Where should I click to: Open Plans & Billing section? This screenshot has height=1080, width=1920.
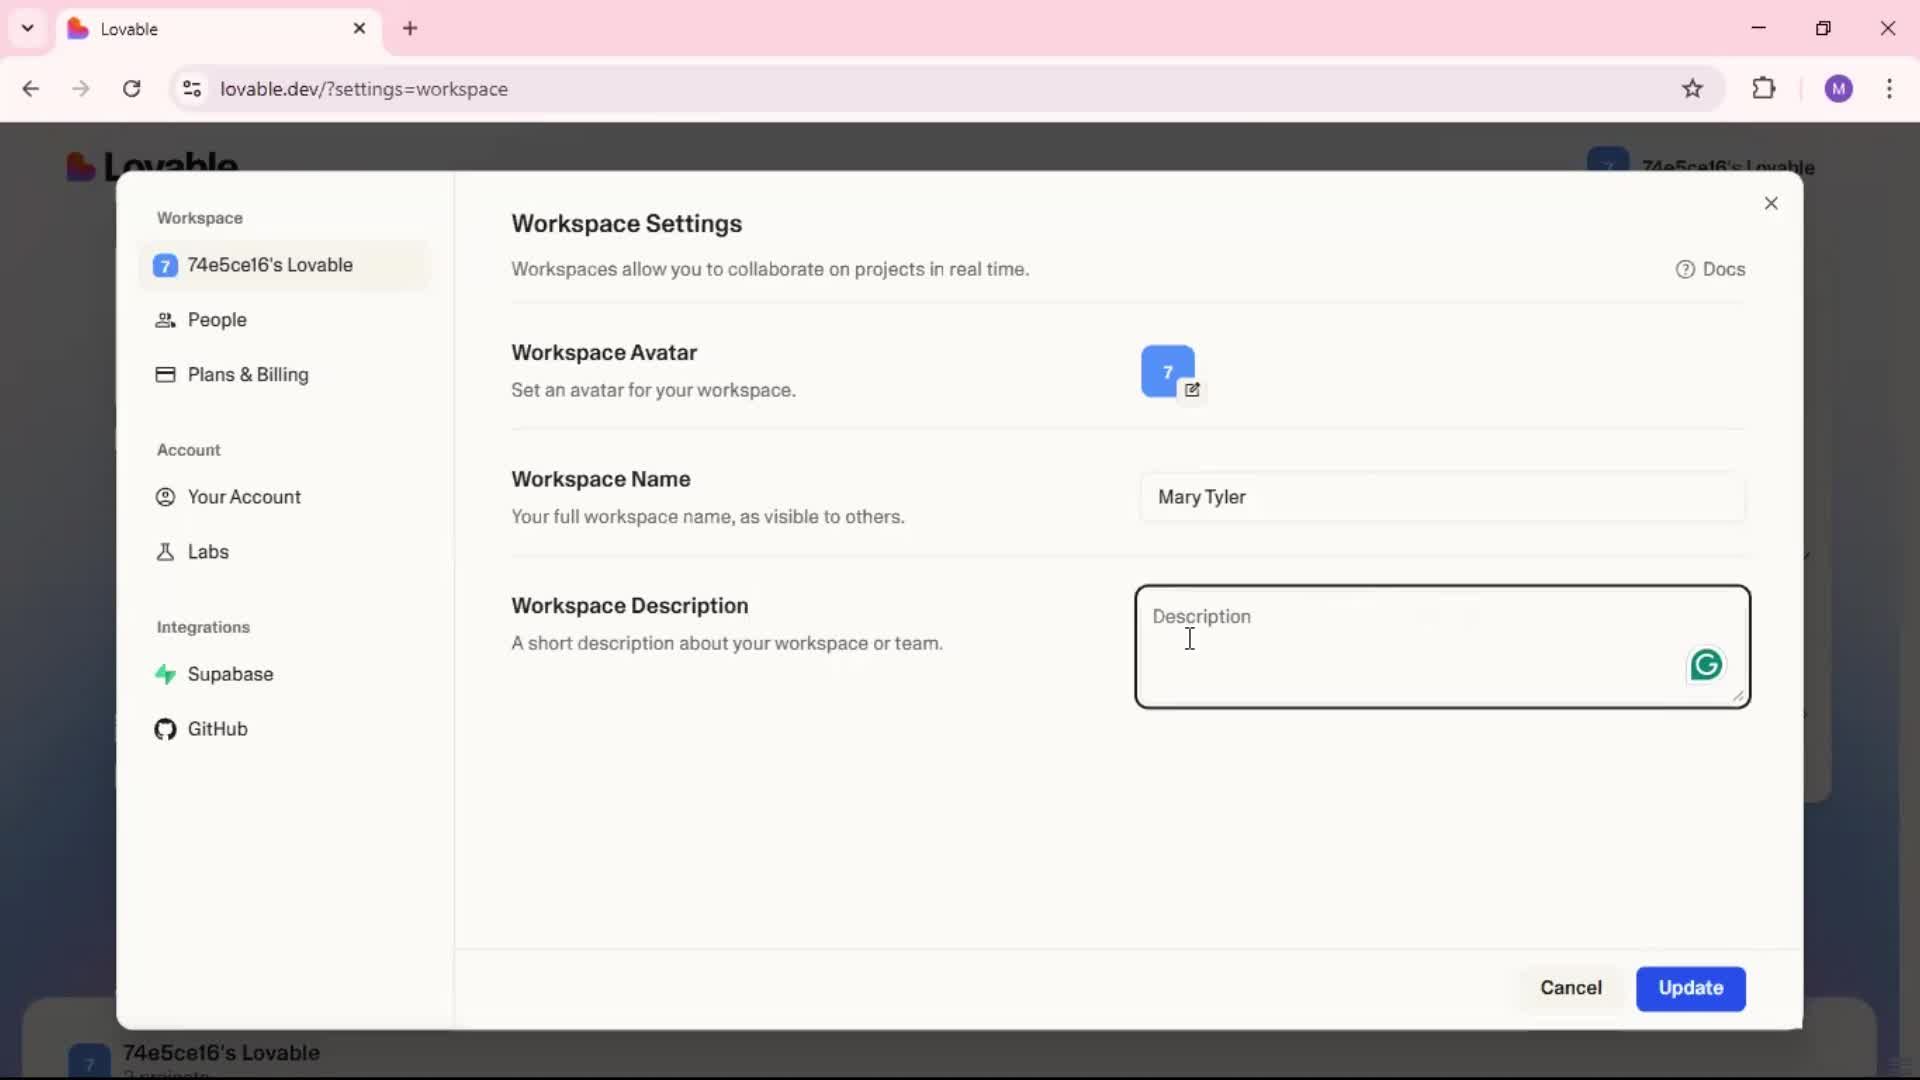tap(247, 375)
